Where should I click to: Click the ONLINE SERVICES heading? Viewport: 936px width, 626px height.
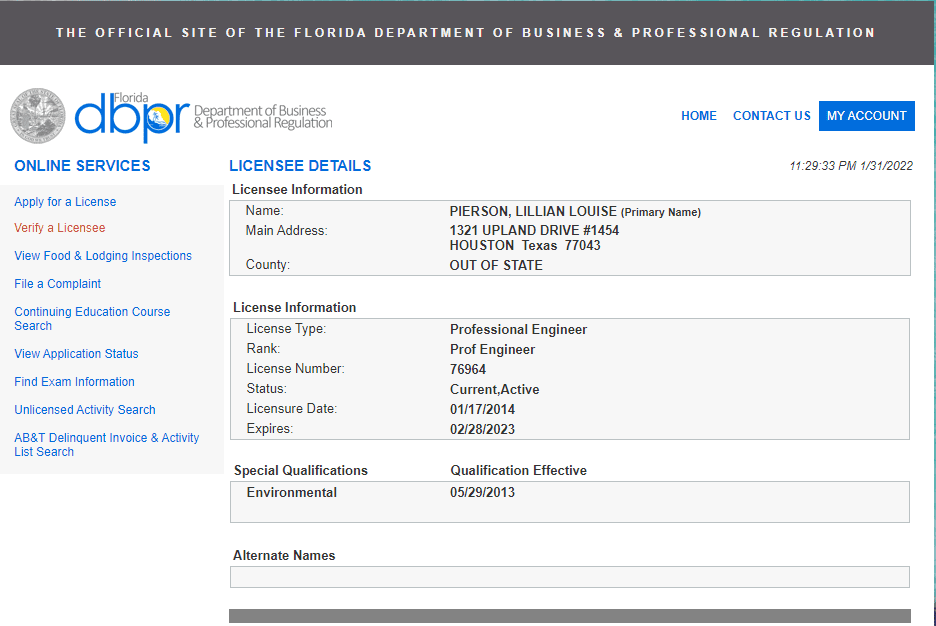pos(82,166)
